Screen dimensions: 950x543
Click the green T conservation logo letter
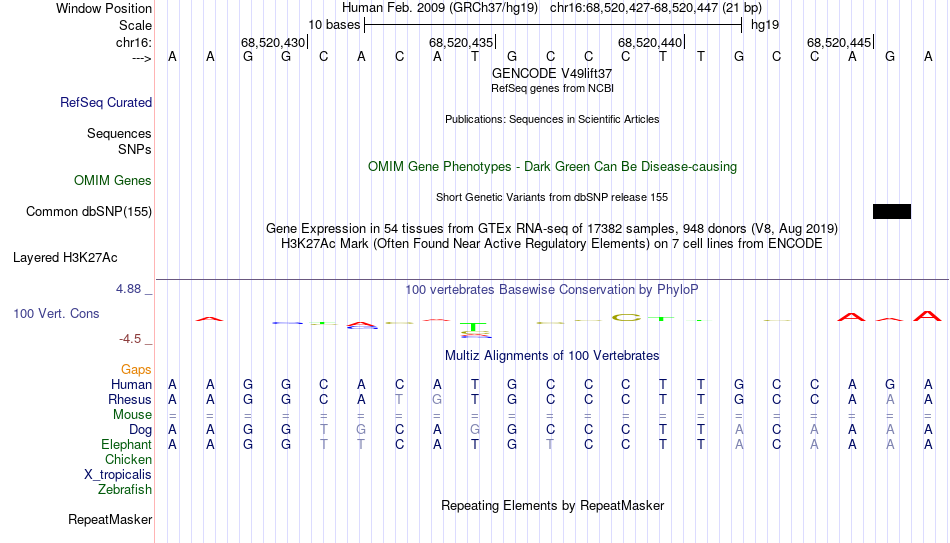pyautogui.click(x=475, y=327)
